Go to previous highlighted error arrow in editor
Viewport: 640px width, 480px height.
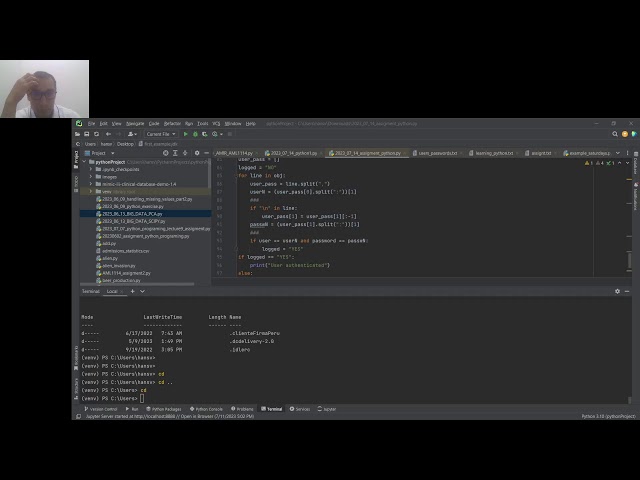coord(620,163)
